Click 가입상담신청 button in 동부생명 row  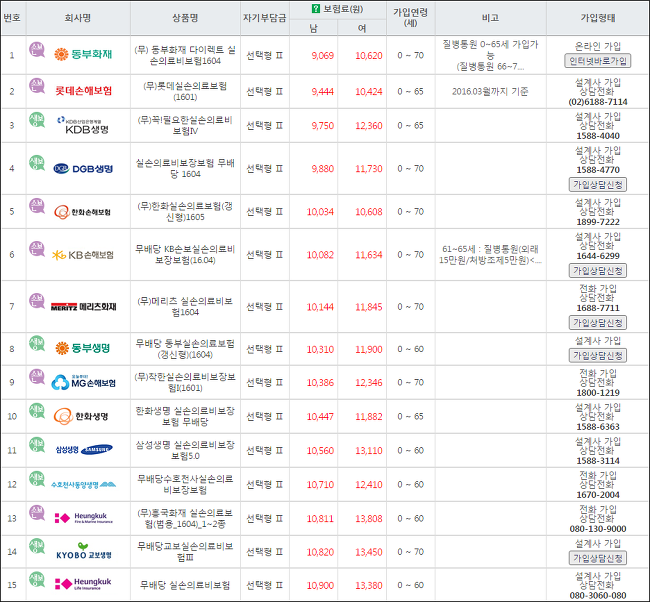click(x=597, y=355)
